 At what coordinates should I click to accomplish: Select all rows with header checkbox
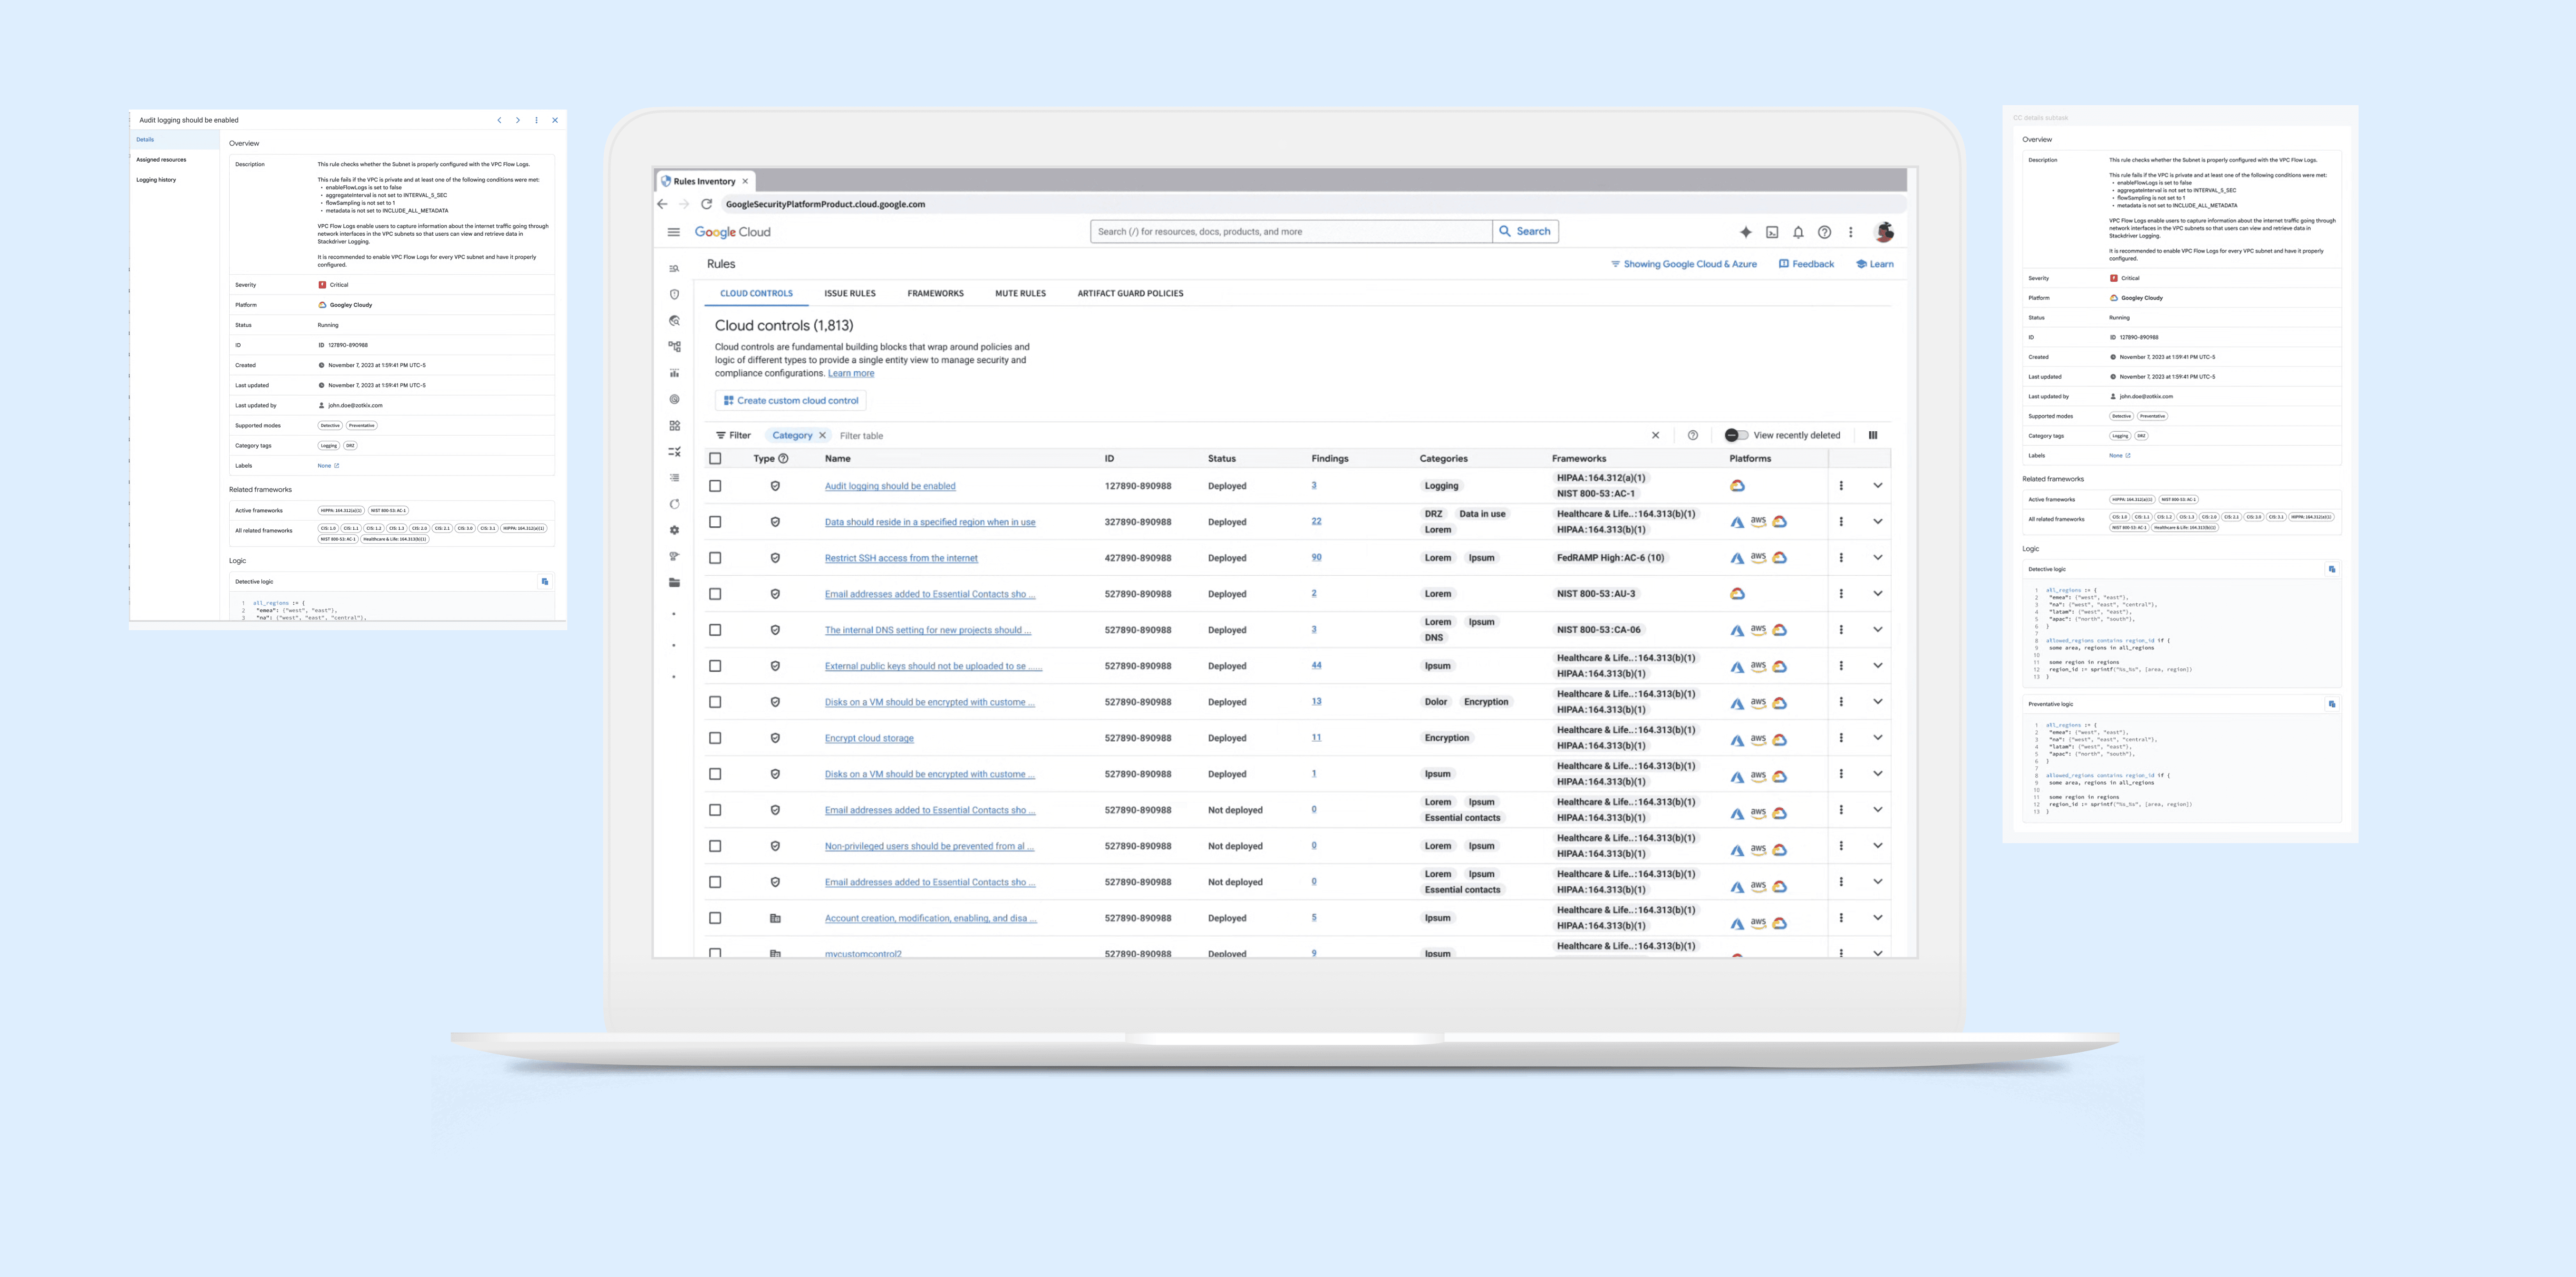[715, 459]
